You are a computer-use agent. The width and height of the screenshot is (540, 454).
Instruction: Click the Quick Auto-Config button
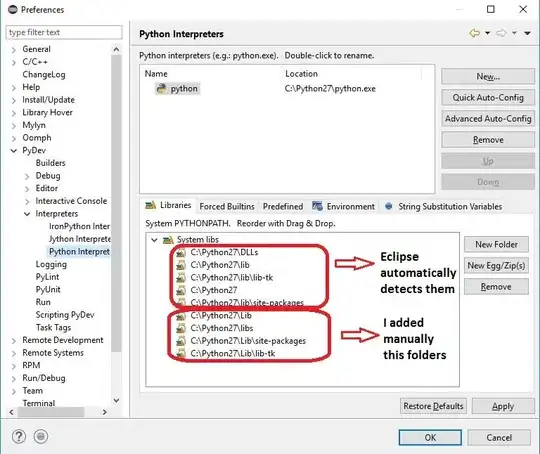pos(488,98)
